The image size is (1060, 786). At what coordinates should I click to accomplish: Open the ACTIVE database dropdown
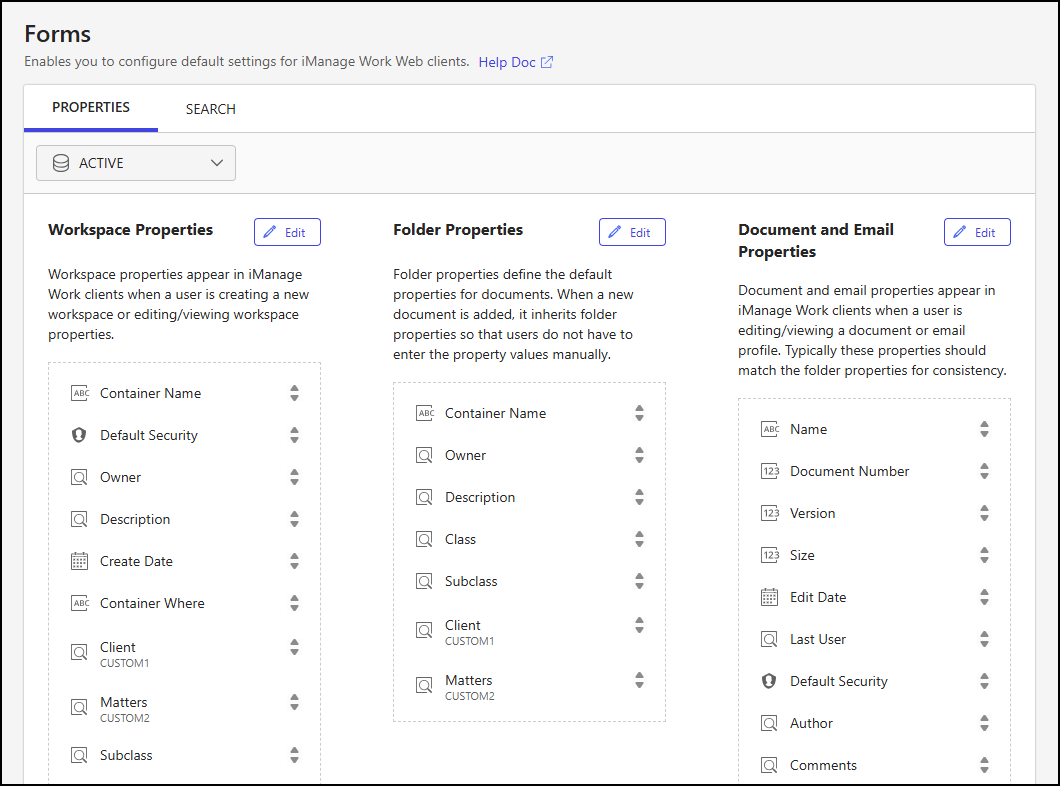(x=135, y=162)
